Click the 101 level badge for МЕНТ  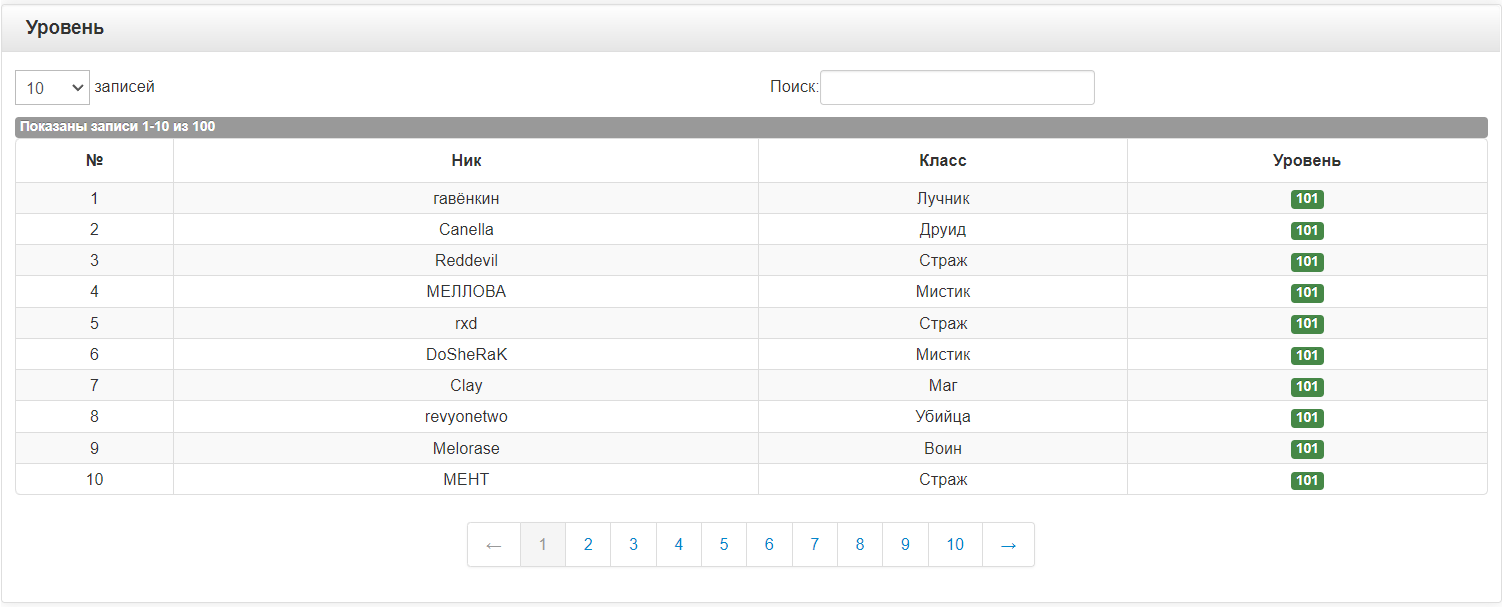1306,480
